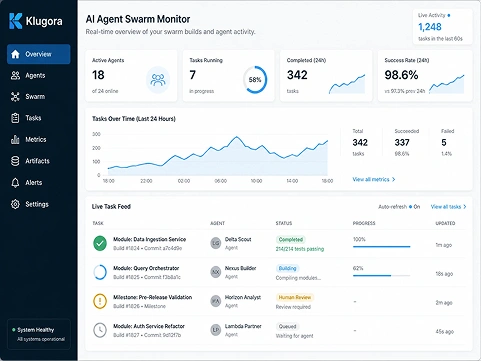The width and height of the screenshot is (481, 361).
Task: Click the Succeeded 337 value
Action: [402, 143]
